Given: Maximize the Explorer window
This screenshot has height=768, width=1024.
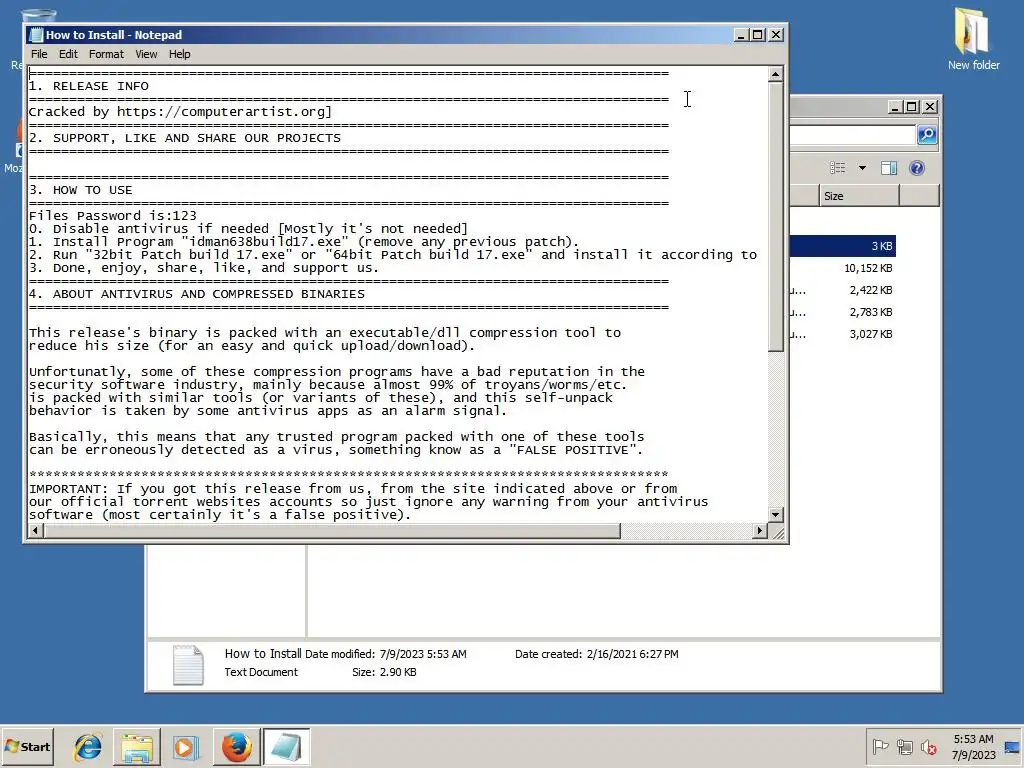Looking at the screenshot, I should pos(912,107).
